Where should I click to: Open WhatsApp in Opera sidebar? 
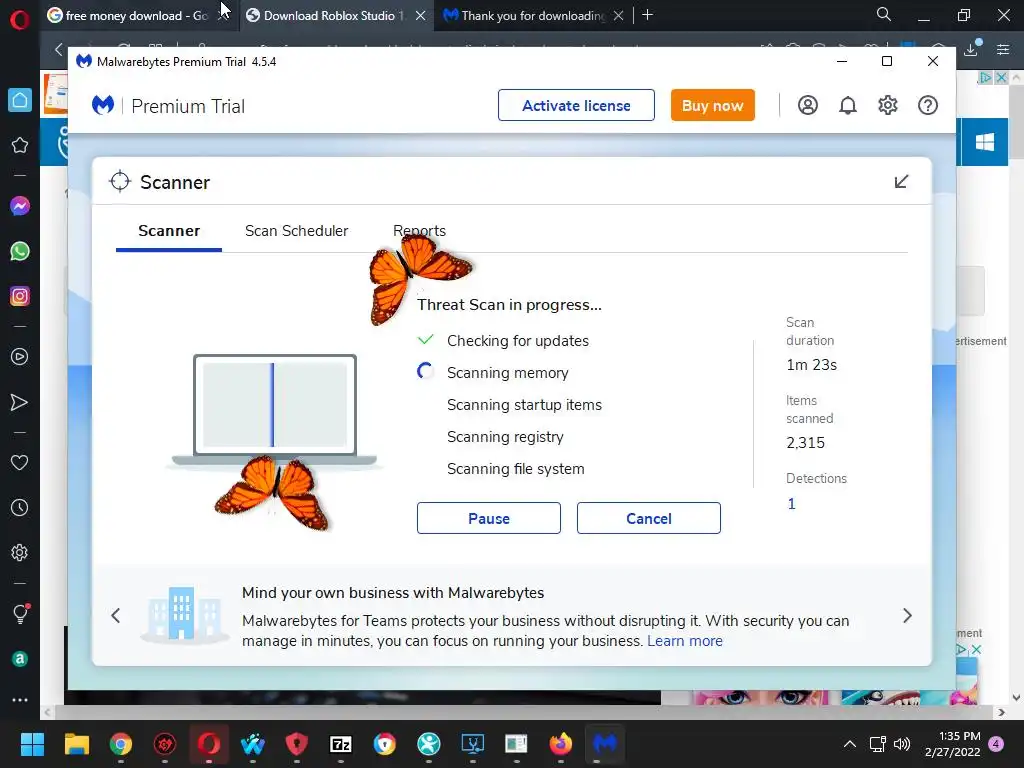tap(20, 251)
